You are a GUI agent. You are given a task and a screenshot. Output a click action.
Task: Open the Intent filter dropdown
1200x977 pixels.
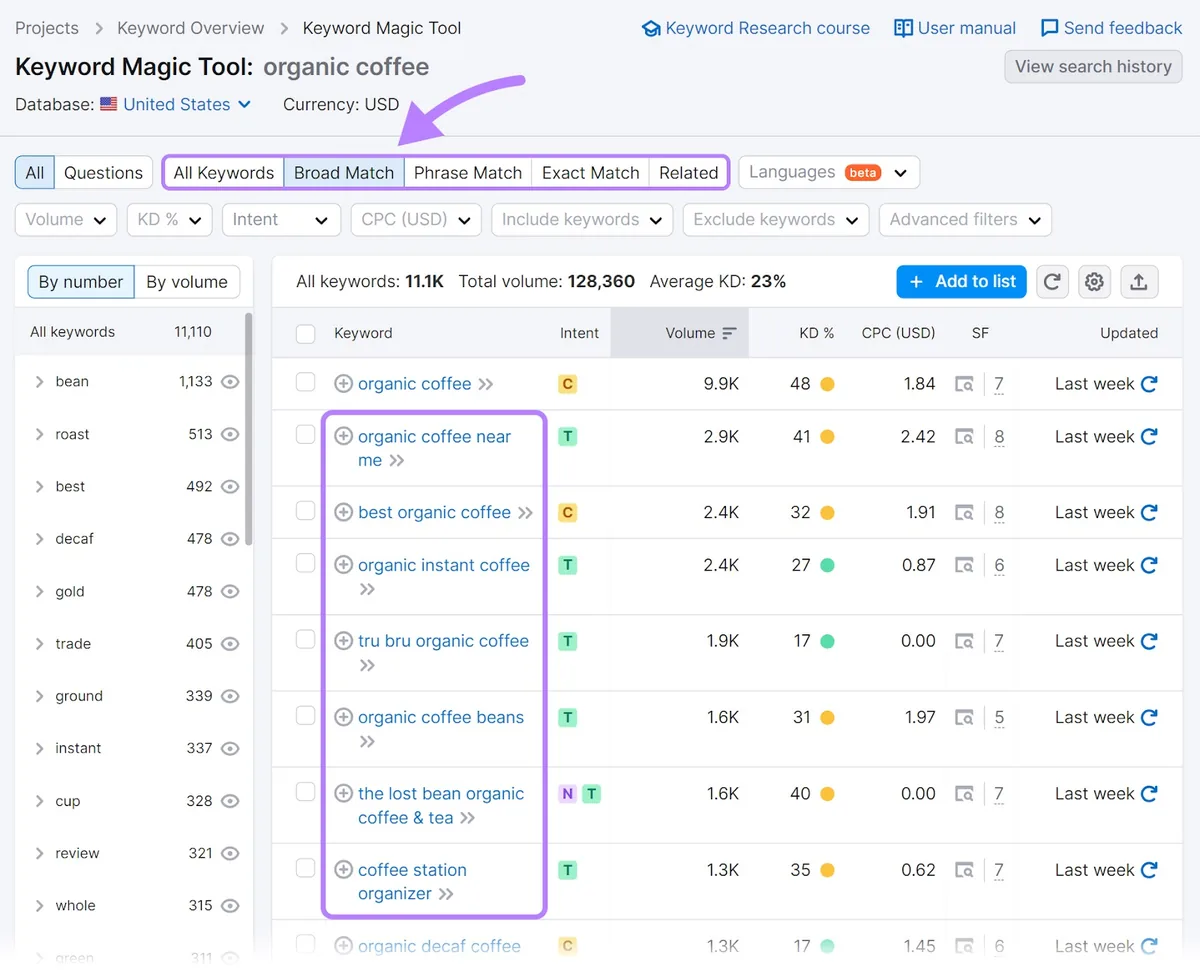(281, 220)
